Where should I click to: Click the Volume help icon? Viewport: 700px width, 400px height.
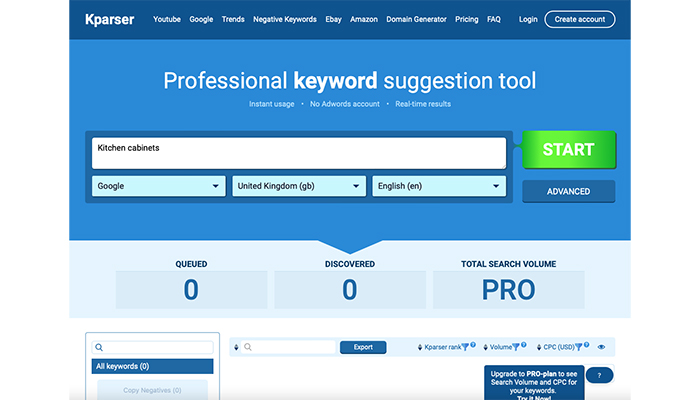[524, 345]
